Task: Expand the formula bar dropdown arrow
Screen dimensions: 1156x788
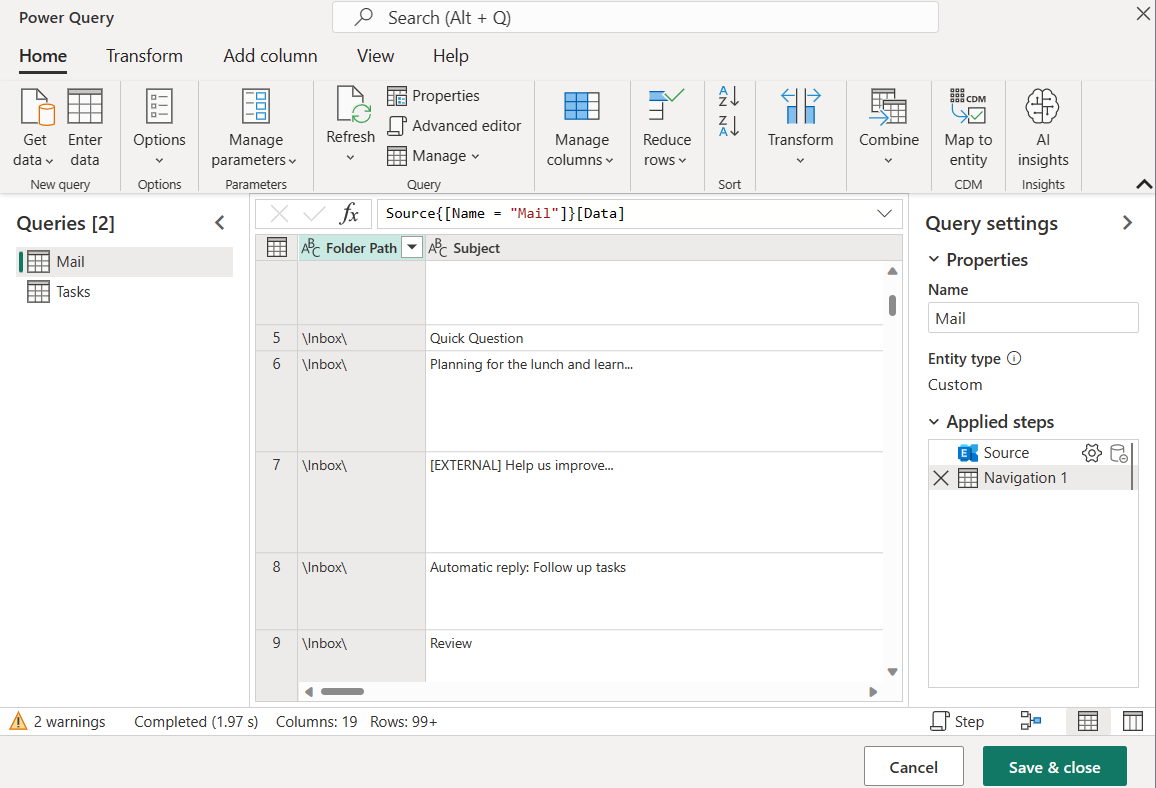Action: (884, 213)
